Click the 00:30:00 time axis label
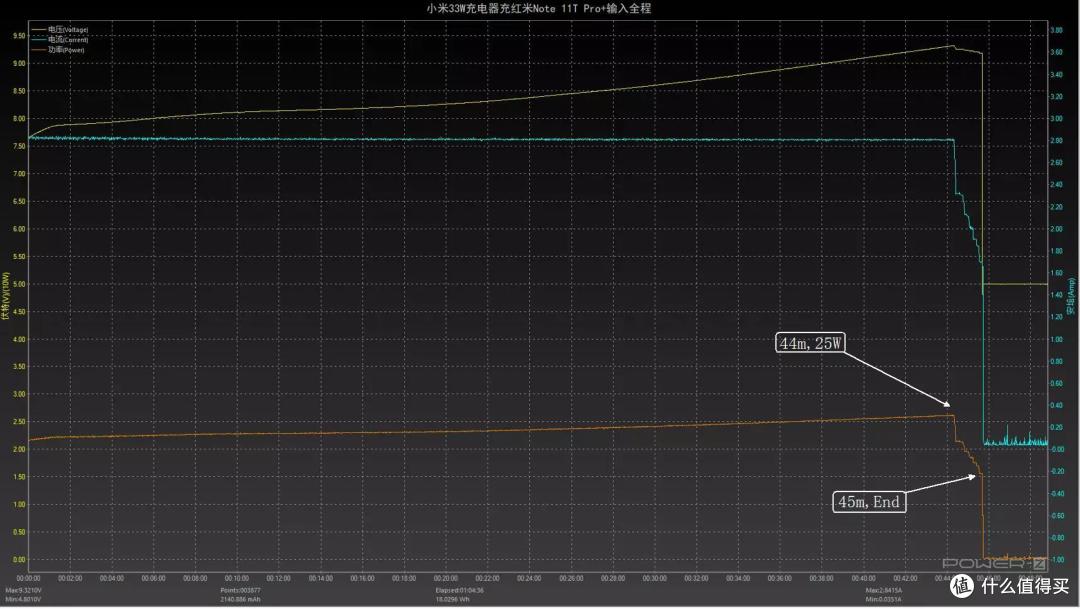Image resolution: width=1080 pixels, height=609 pixels. (654, 579)
